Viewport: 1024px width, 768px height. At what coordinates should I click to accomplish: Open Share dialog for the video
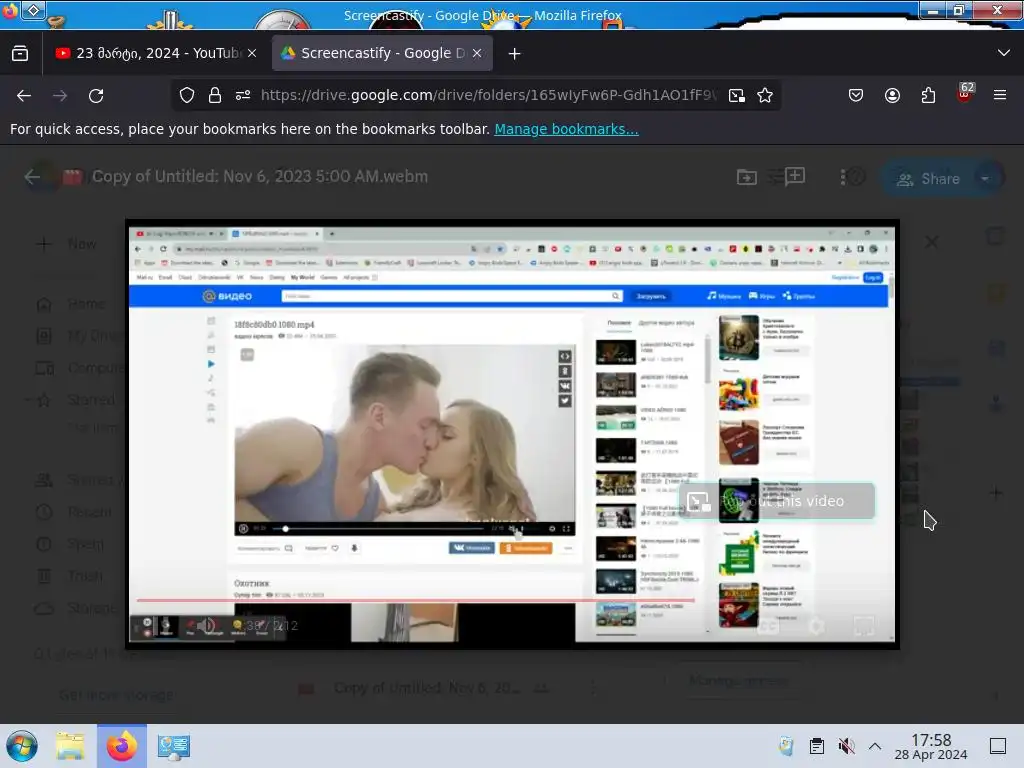(x=927, y=178)
